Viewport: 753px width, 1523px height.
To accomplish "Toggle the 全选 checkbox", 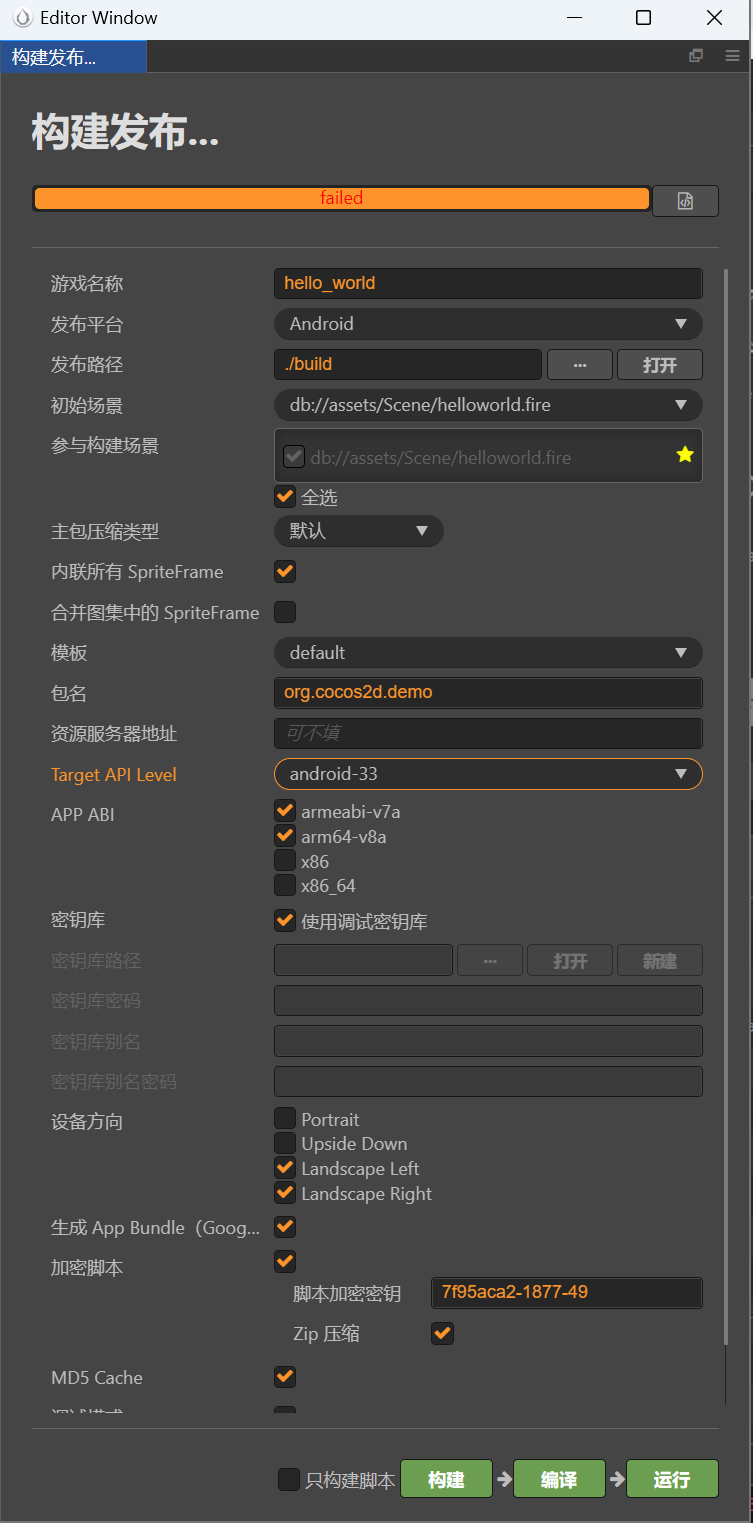I will [x=285, y=496].
